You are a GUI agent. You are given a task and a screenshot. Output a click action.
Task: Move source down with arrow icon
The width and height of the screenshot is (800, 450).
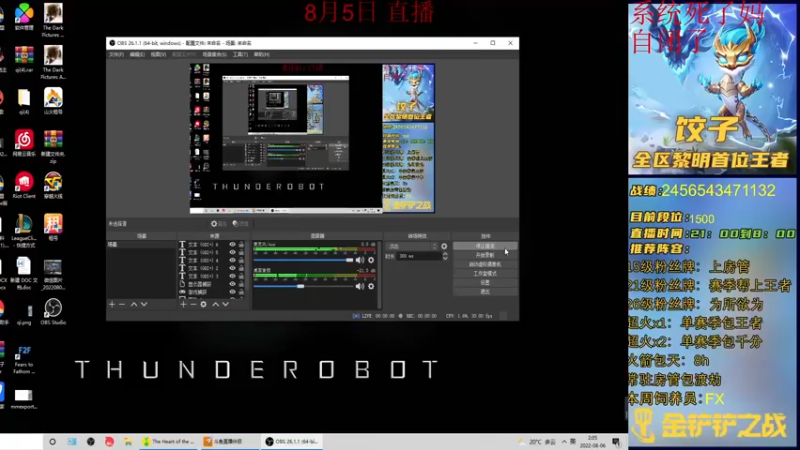226,304
